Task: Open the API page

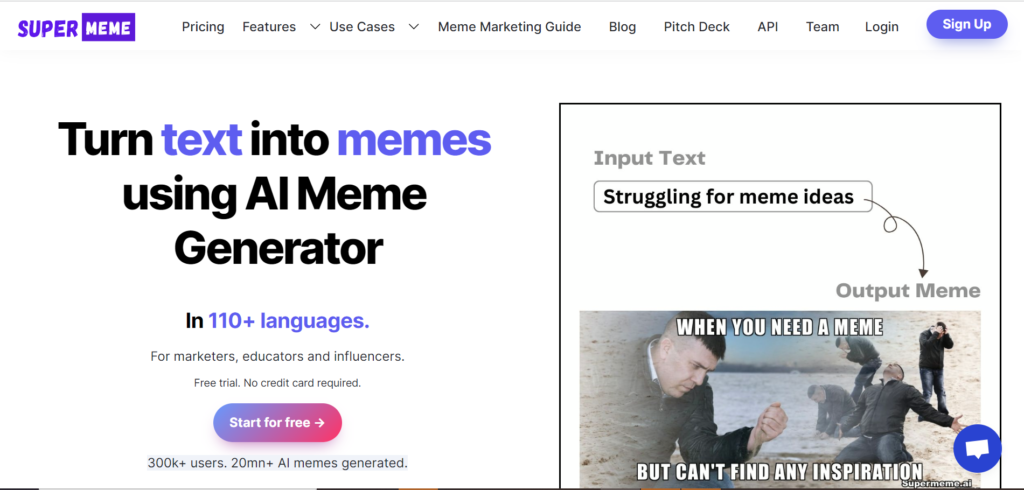Action: coord(768,27)
